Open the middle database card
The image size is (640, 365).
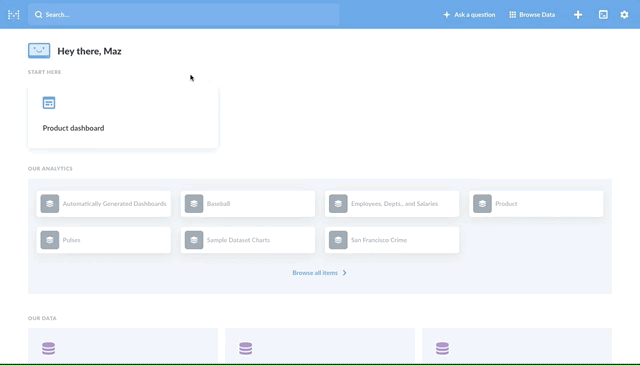click(x=320, y=345)
